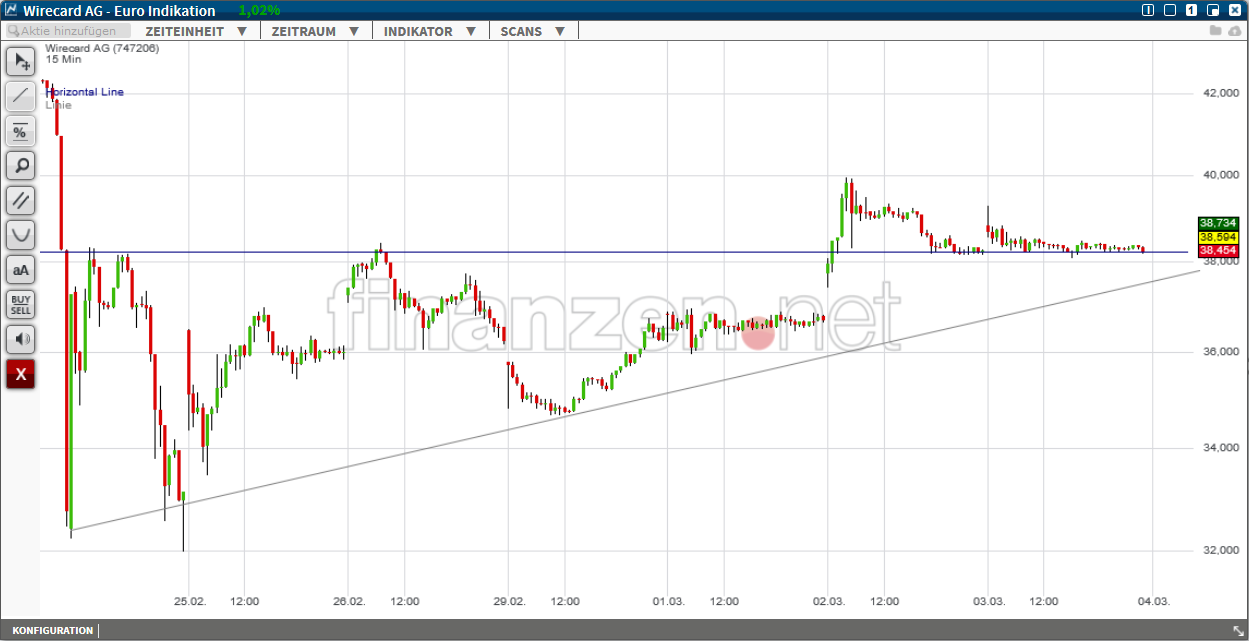This screenshot has width=1249, height=641.
Task: Activate the magnifier zoom tool
Action: 20,165
